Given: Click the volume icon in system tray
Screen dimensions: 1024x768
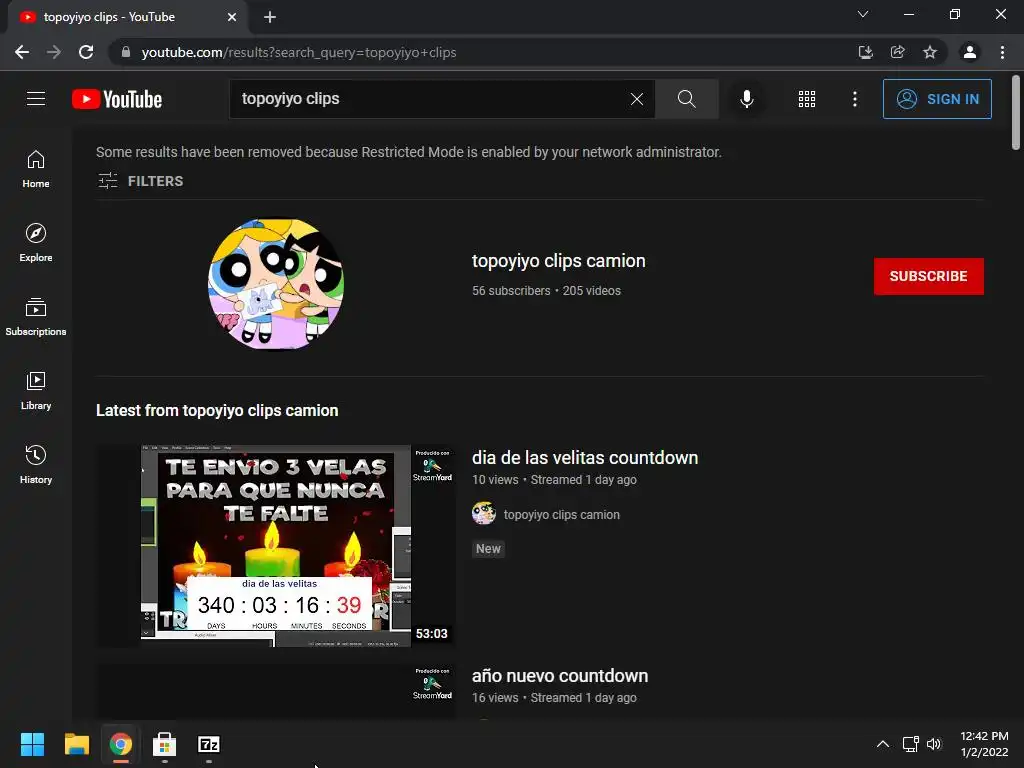Looking at the screenshot, I should [935, 744].
